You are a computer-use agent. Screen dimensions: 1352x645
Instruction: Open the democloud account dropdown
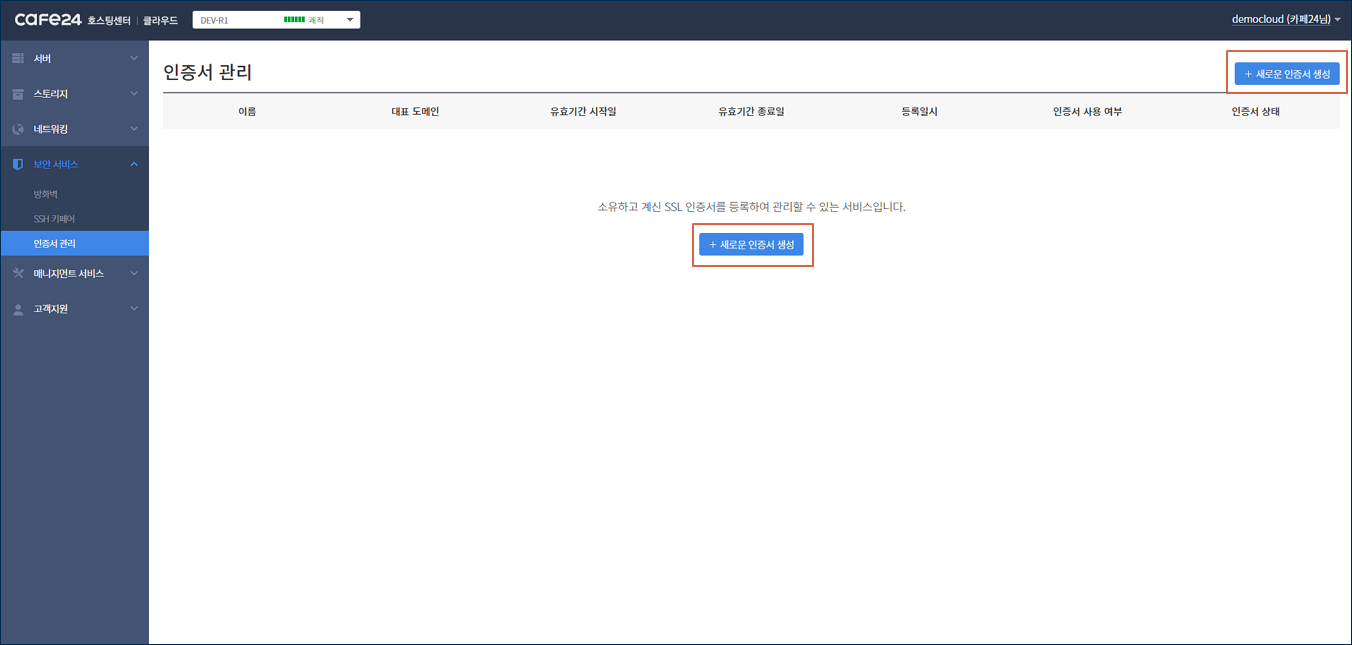(1286, 20)
